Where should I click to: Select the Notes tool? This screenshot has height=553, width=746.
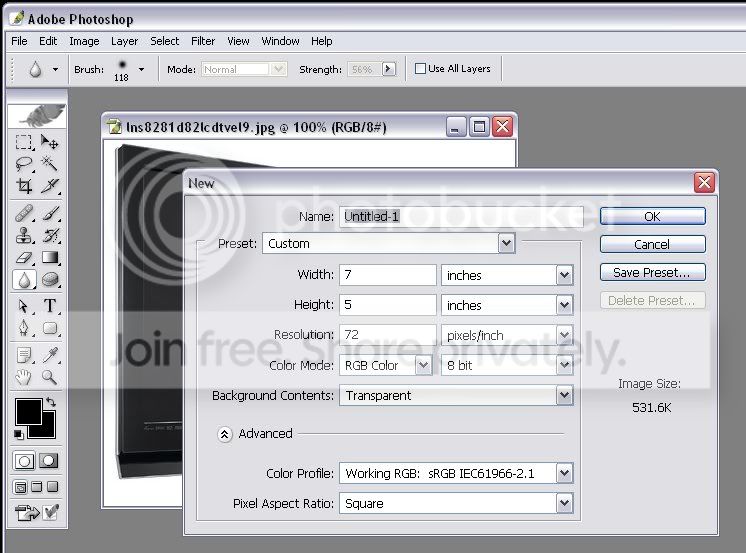24,355
